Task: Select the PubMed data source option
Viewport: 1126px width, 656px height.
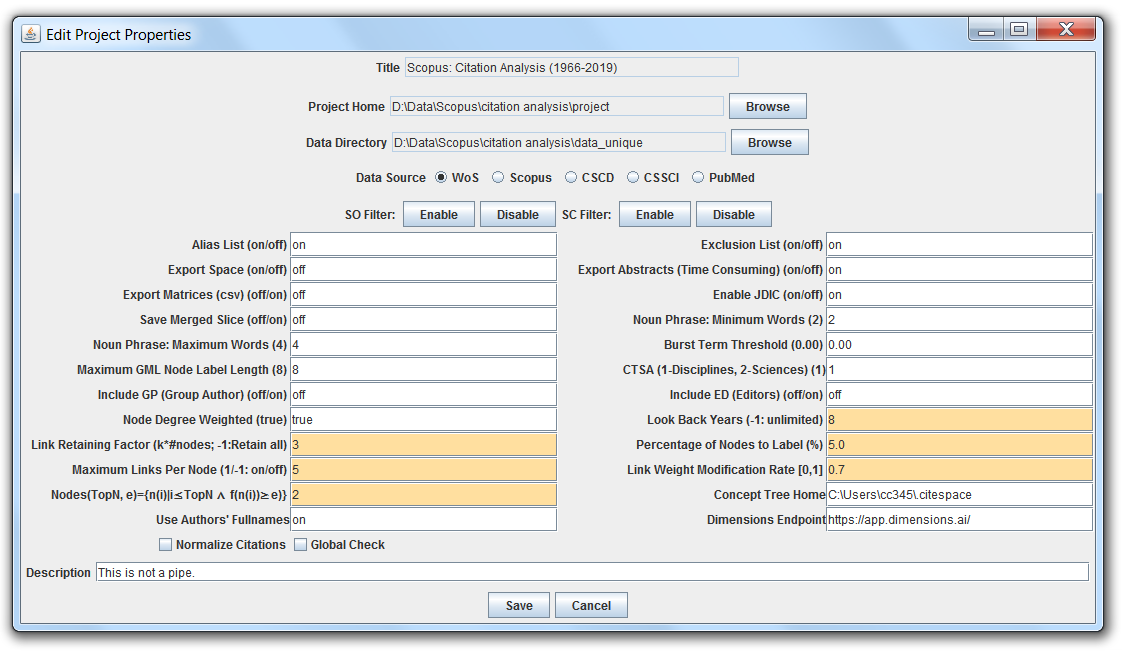Action: (x=698, y=177)
